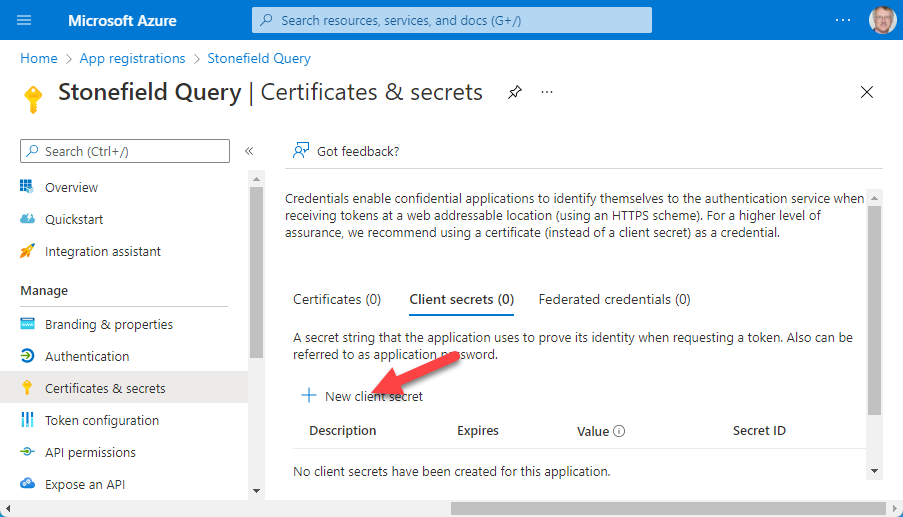Screen dimensions: 903x517
Task: Go to App registrations breadcrumb
Action: pos(132,59)
